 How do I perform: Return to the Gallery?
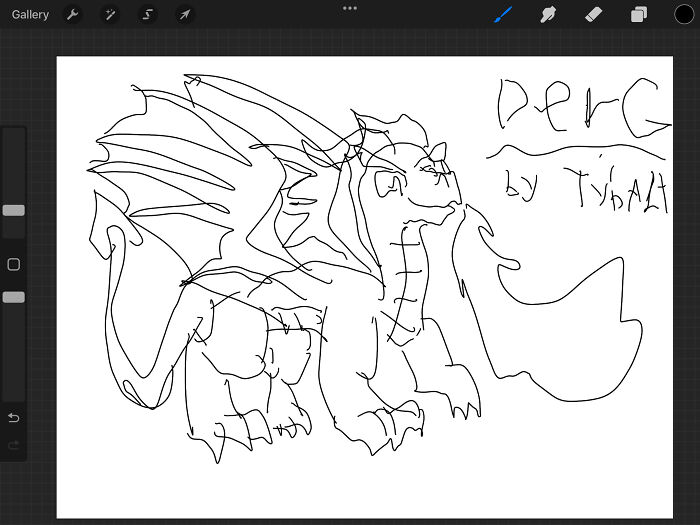(30, 15)
